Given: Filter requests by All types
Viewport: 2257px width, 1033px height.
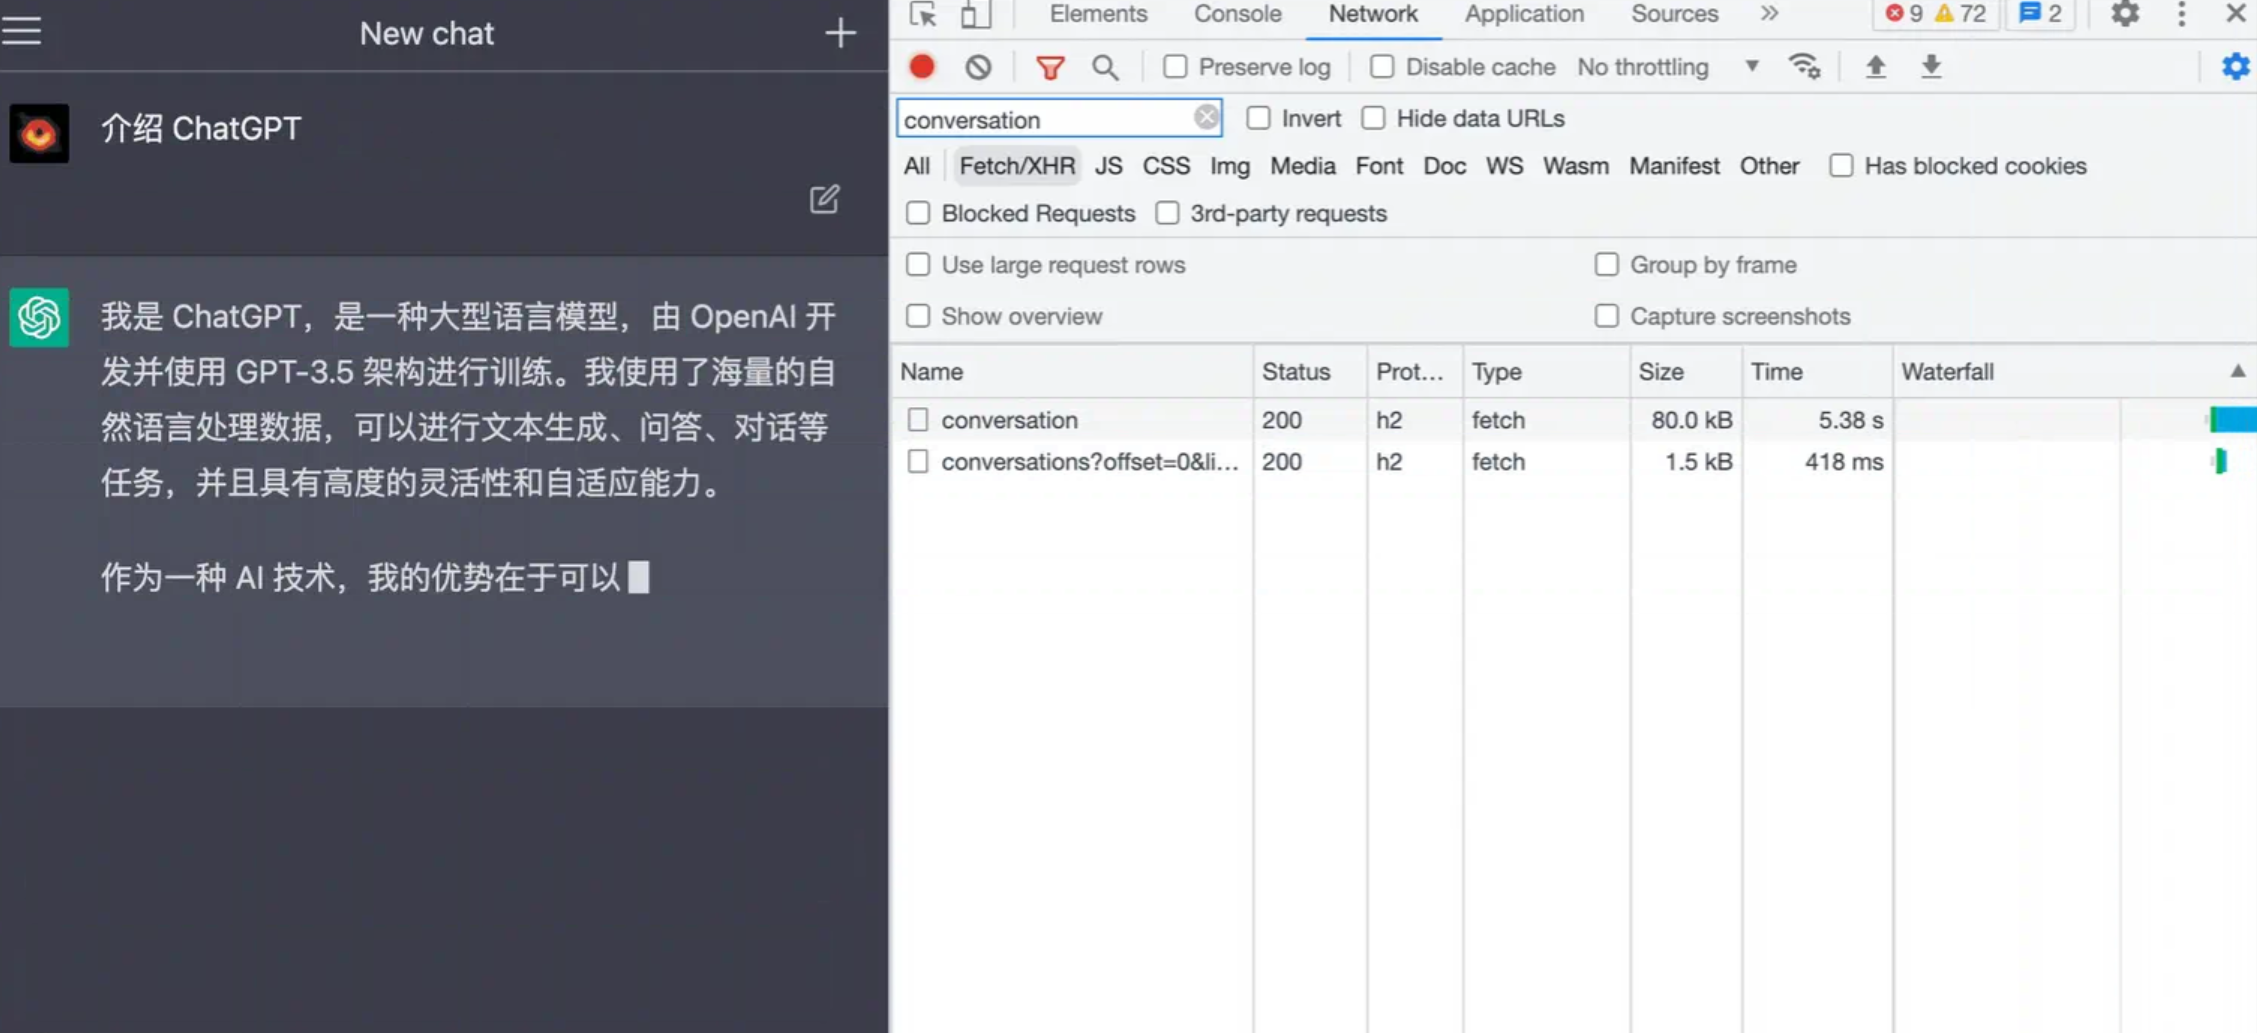Looking at the screenshot, I should pos(916,166).
